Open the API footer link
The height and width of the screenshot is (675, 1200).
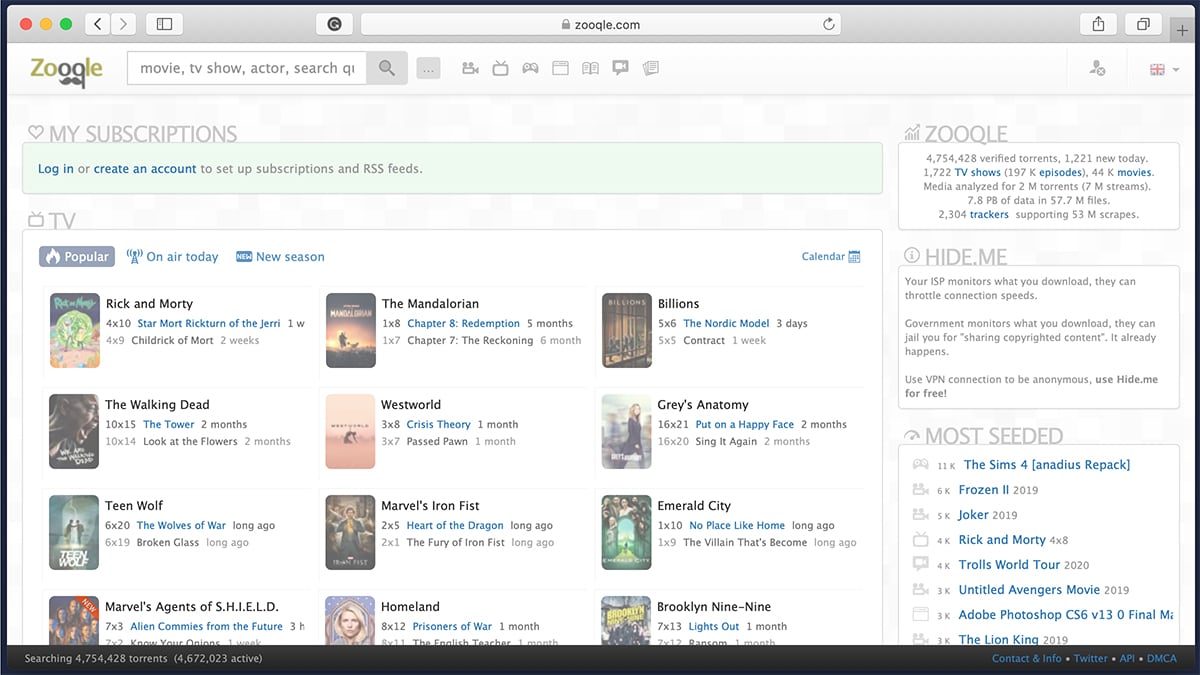pos(1127,659)
